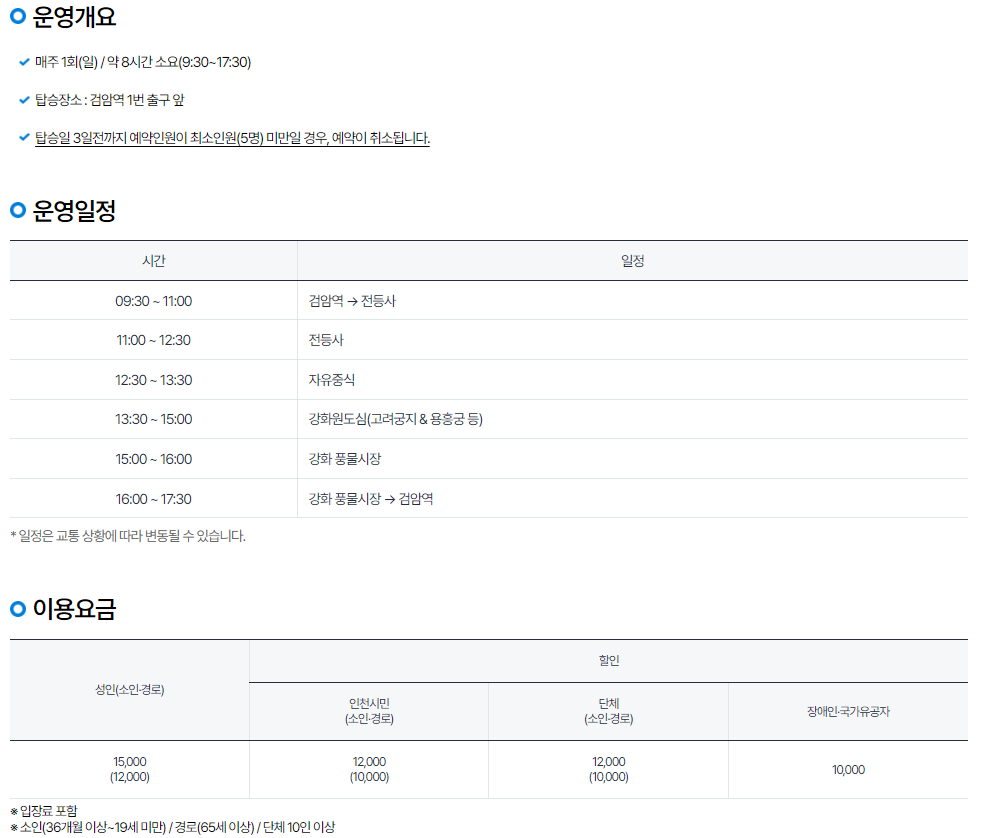The height and width of the screenshot is (838, 982).
Task: Select the time cell 13:30 ~ 15:00
Action: [153, 419]
